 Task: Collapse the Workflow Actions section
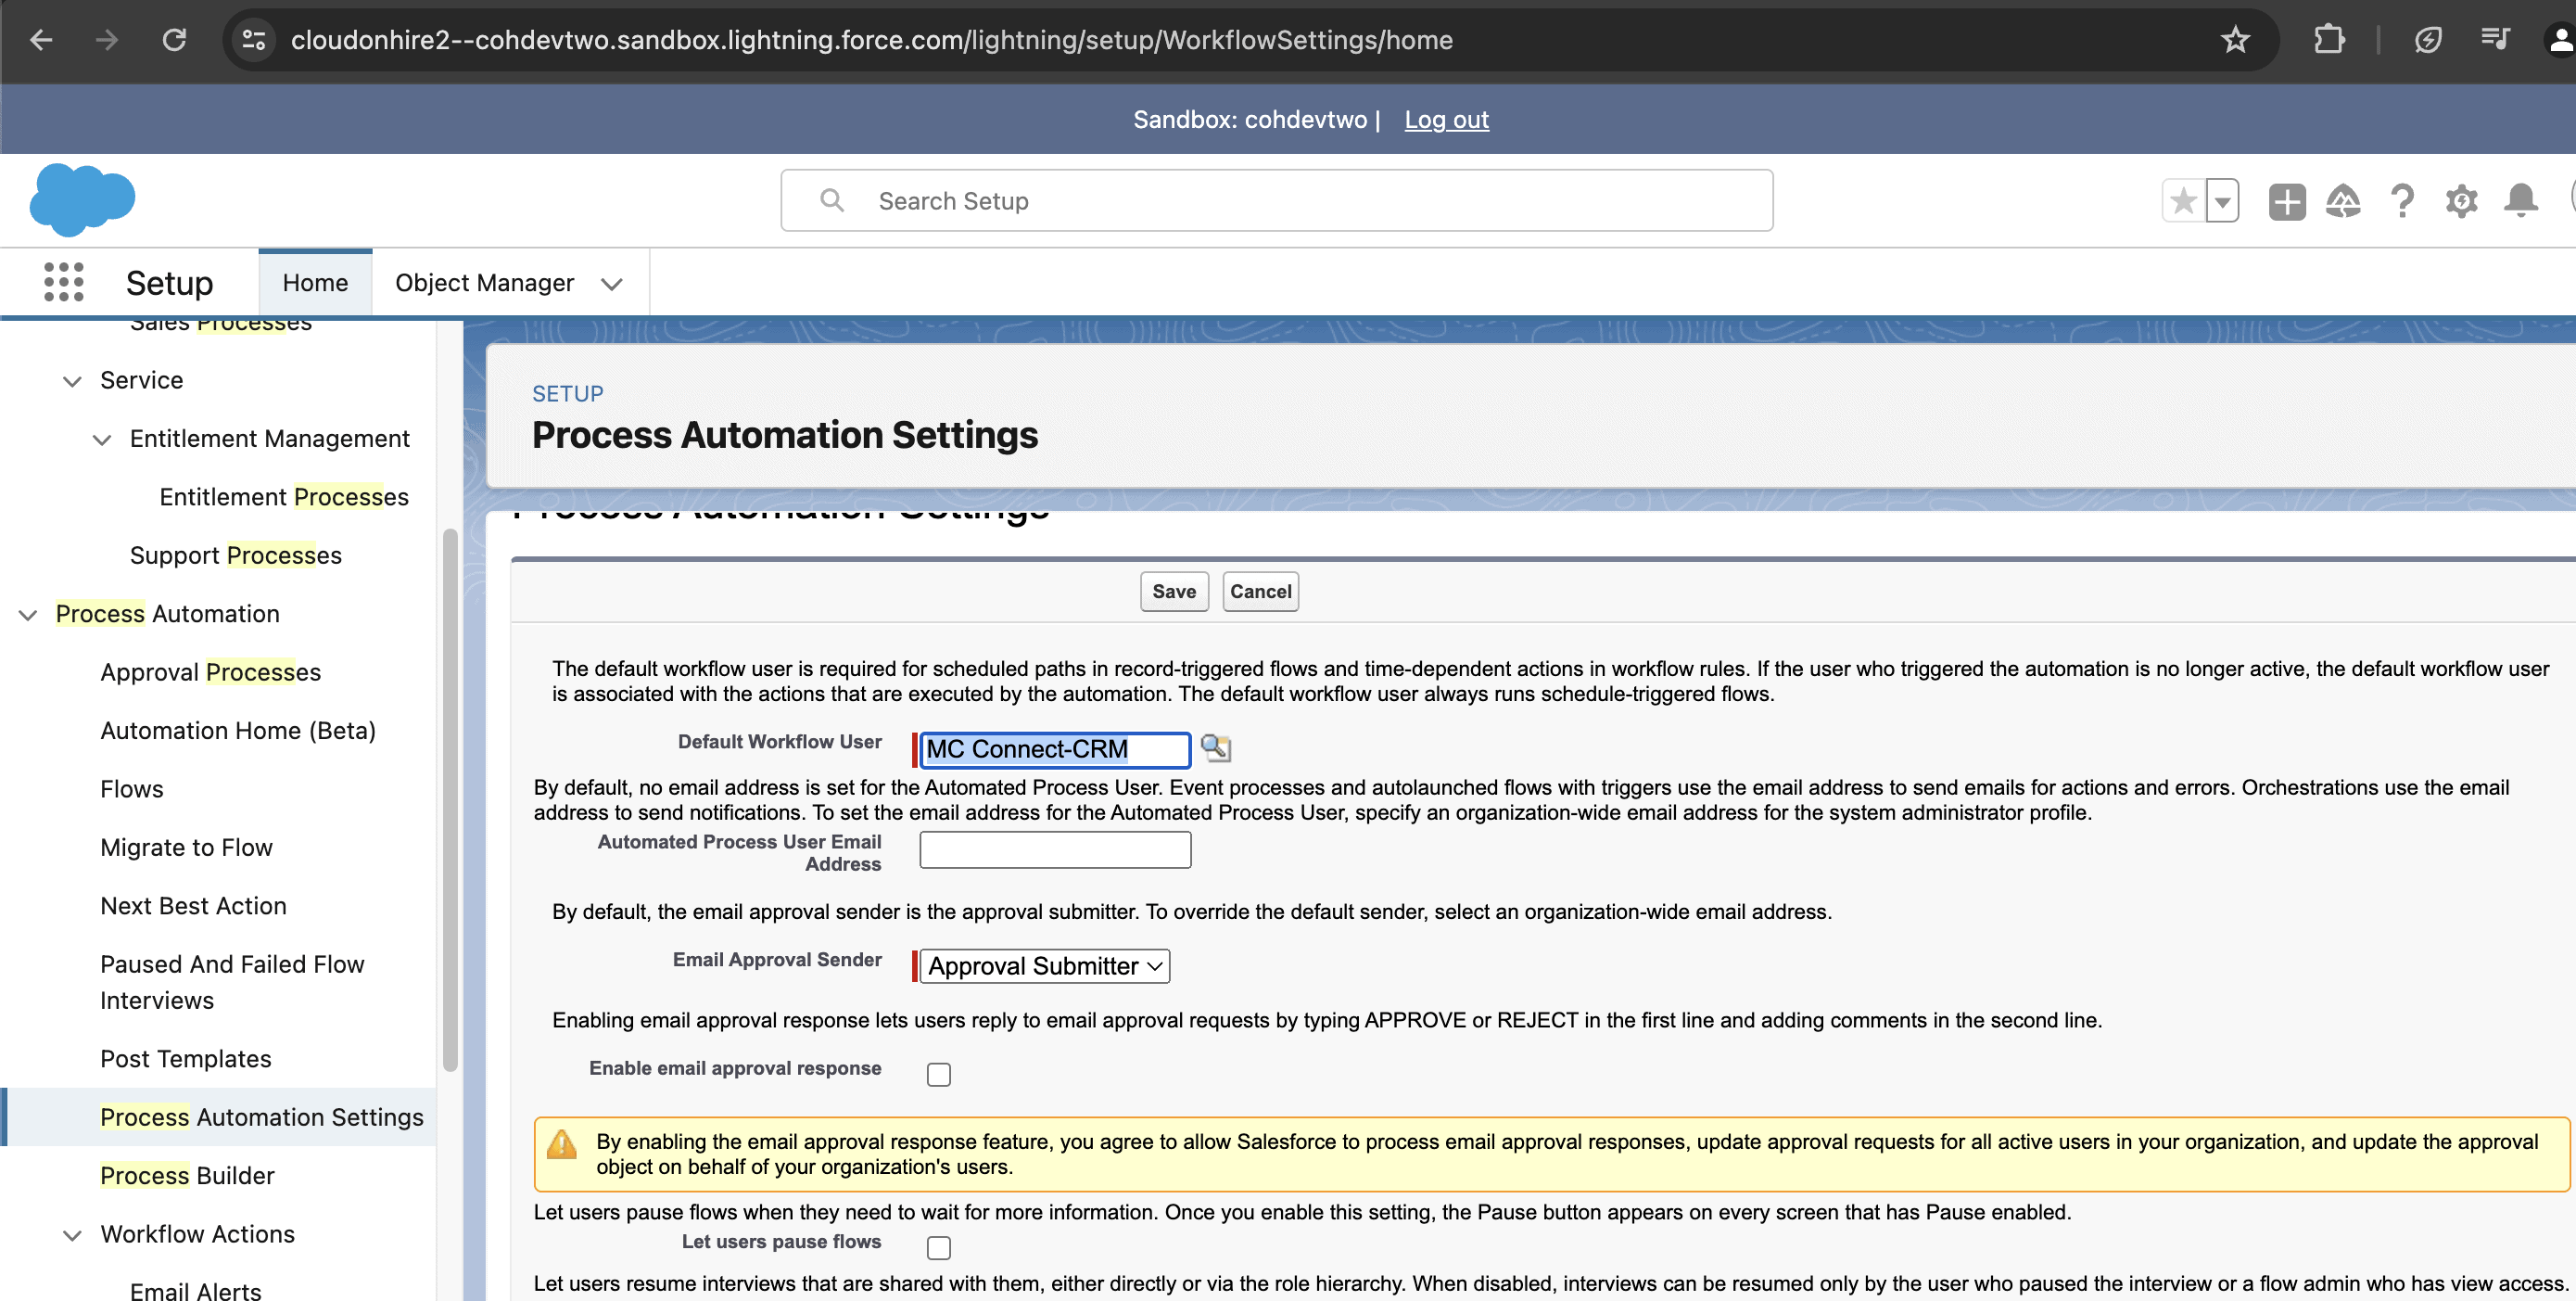[72, 1235]
